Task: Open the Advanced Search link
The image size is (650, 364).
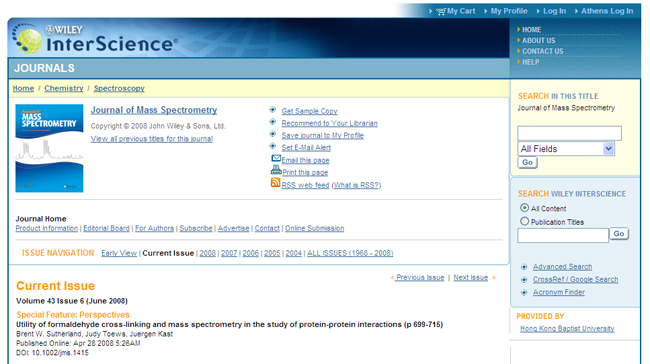Action: click(x=562, y=267)
